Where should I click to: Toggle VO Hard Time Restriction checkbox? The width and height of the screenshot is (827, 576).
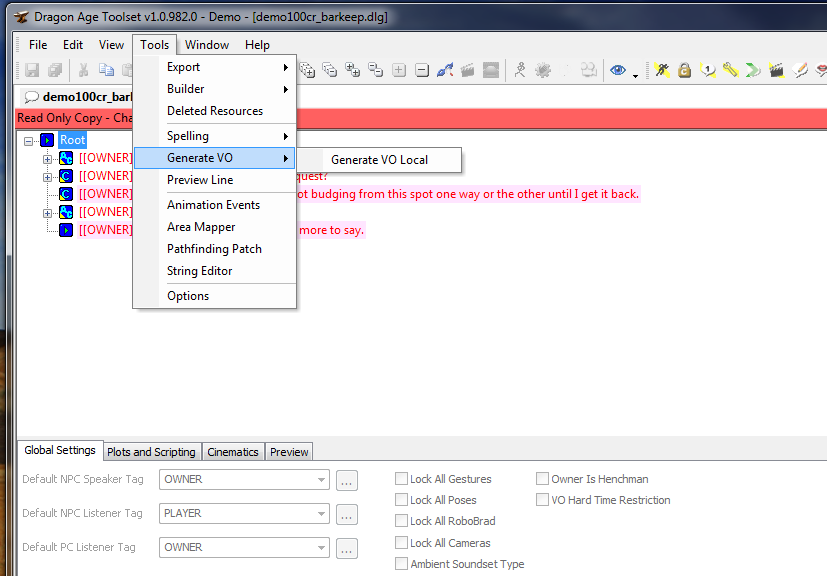point(543,500)
